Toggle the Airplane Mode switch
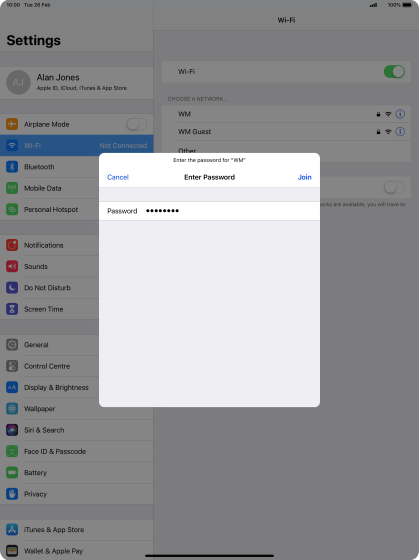This screenshot has height=560, width=419. click(136, 124)
